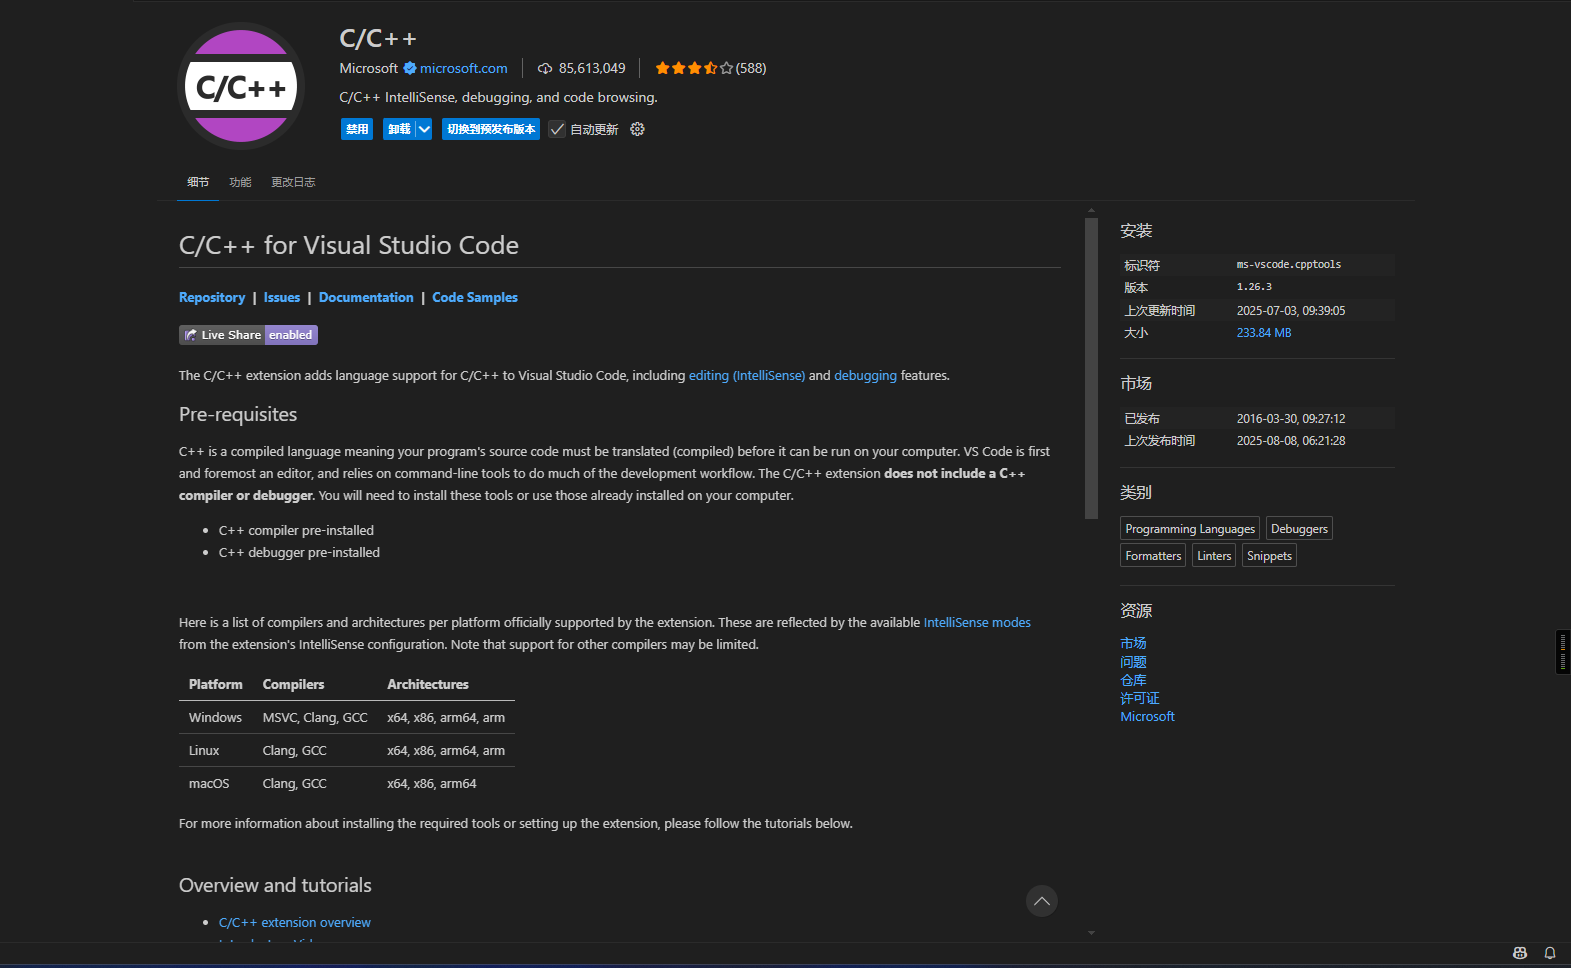Viewport: 1571px width, 968px height.
Task: Open the Documentation link
Action: [x=366, y=297]
